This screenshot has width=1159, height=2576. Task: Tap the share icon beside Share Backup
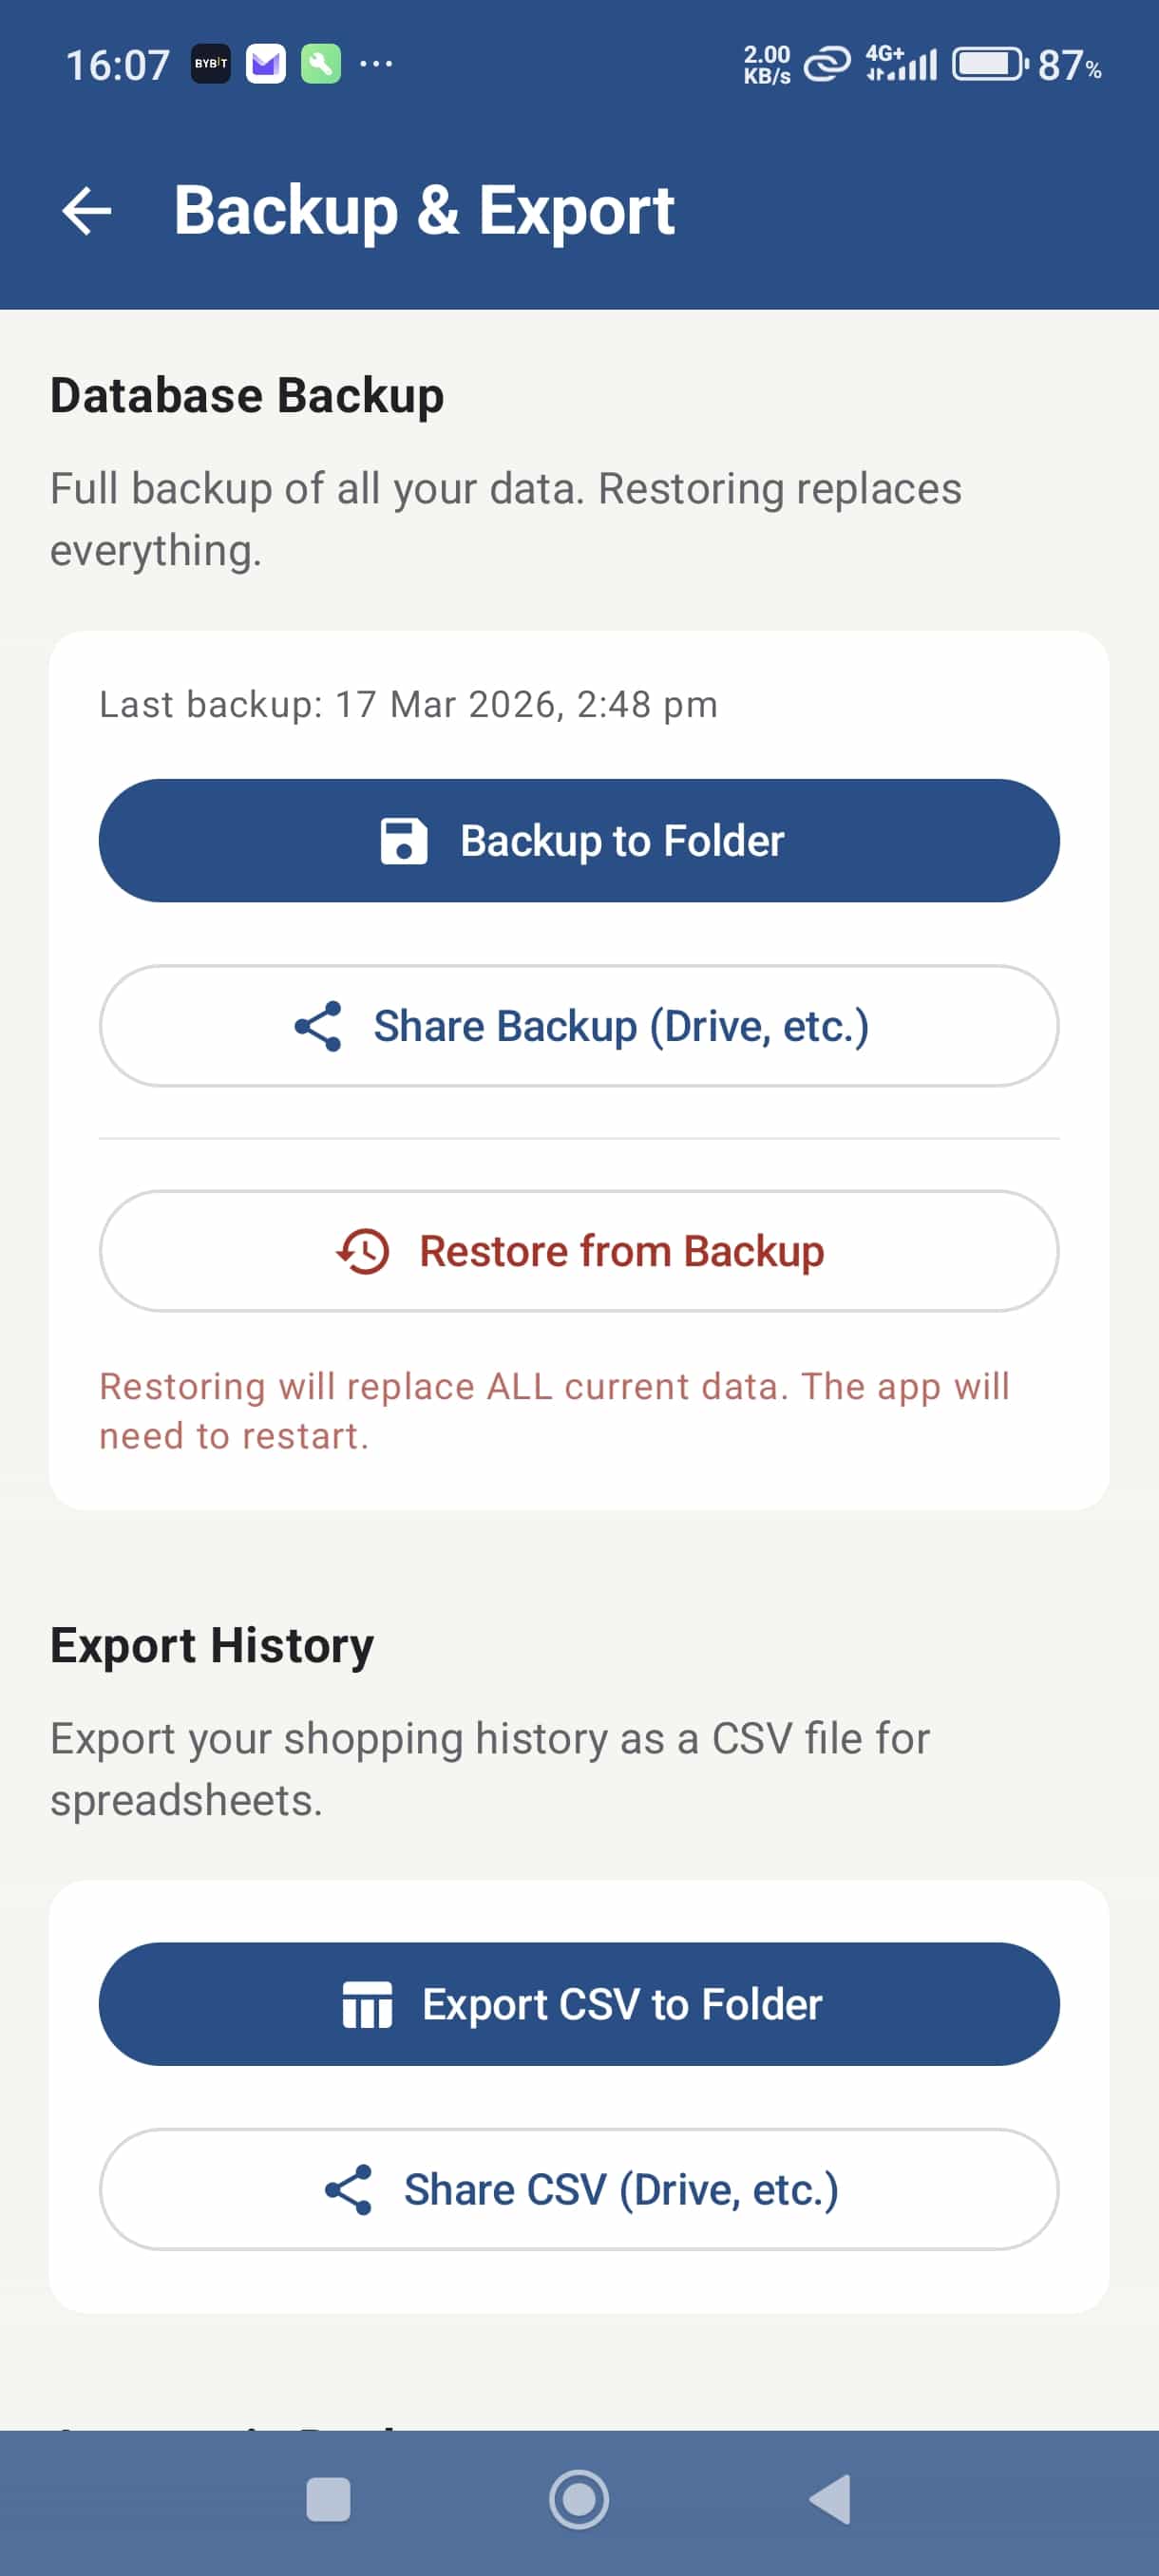(318, 1025)
